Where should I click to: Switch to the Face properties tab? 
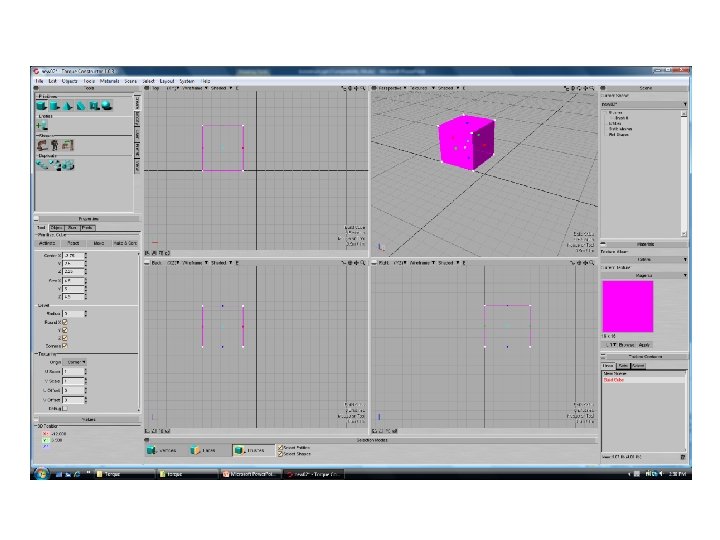[x=72, y=228]
